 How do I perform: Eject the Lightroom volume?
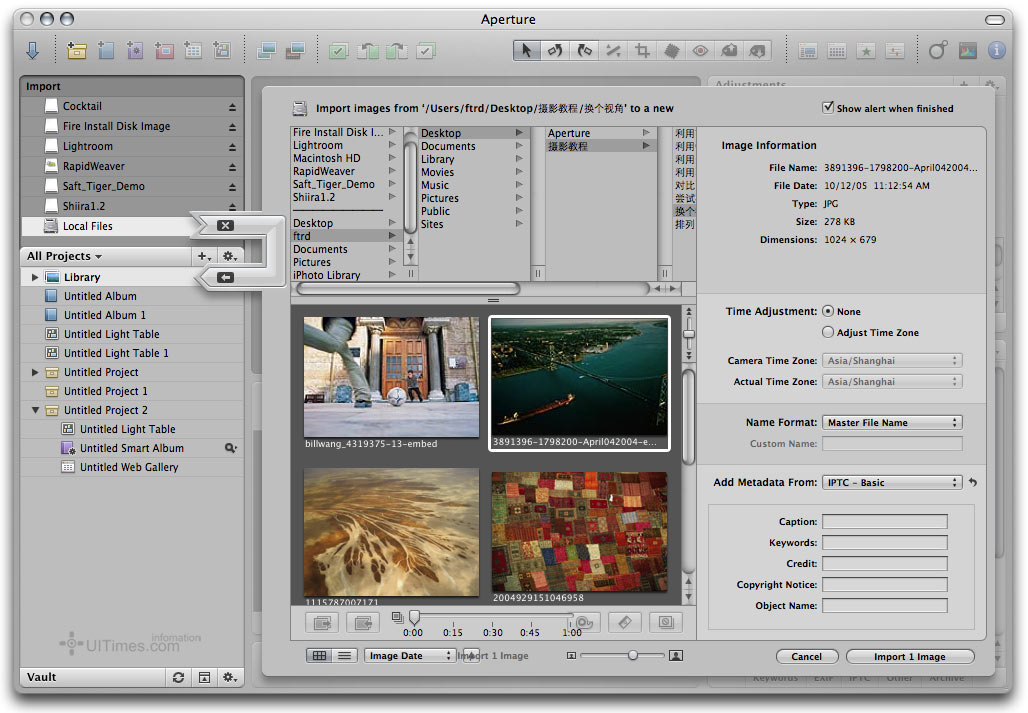click(x=232, y=147)
